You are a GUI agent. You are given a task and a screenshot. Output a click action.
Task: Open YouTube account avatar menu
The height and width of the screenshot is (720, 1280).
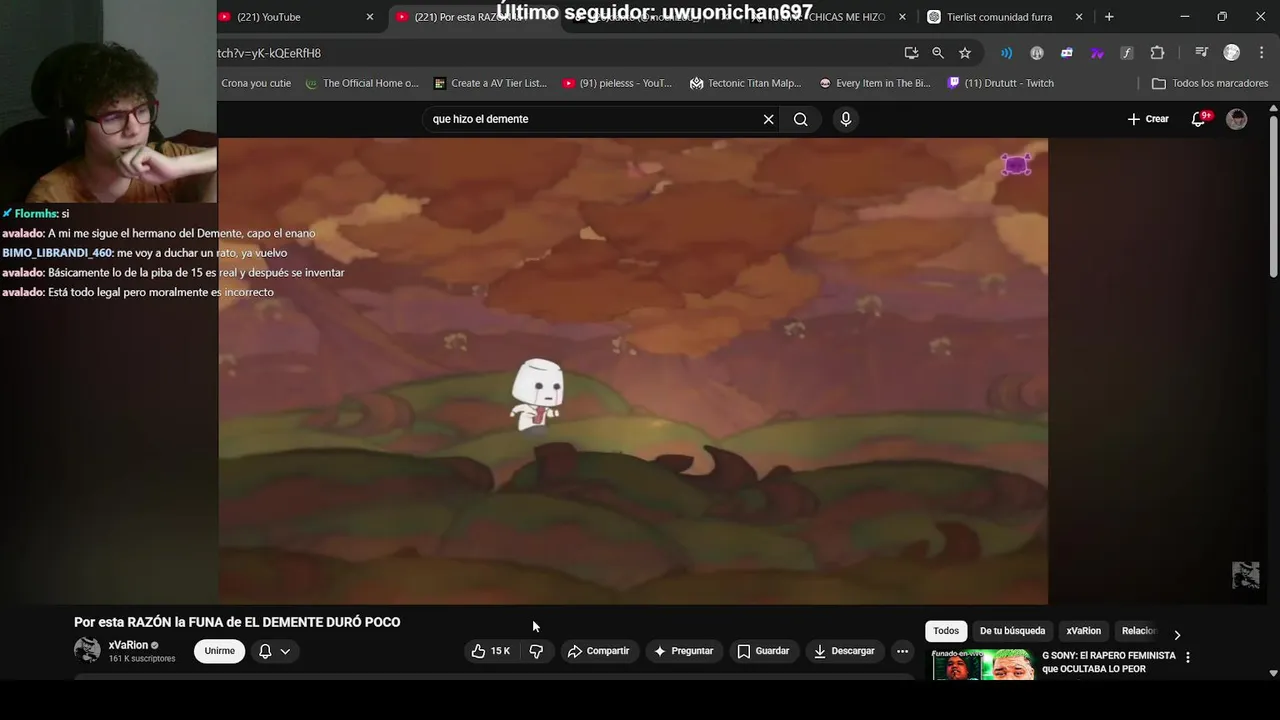[x=1237, y=119]
